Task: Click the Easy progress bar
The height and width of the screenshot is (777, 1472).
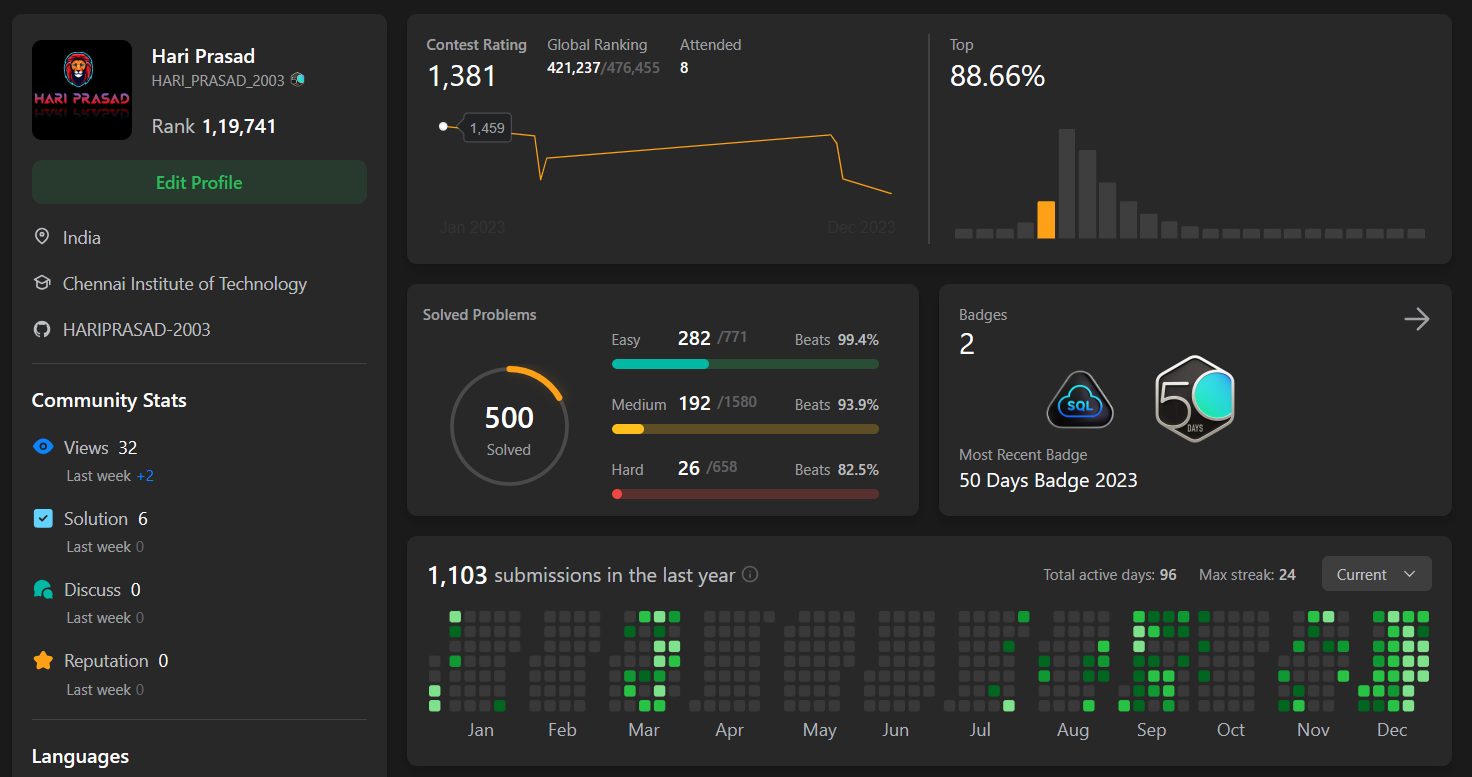Action: point(745,364)
